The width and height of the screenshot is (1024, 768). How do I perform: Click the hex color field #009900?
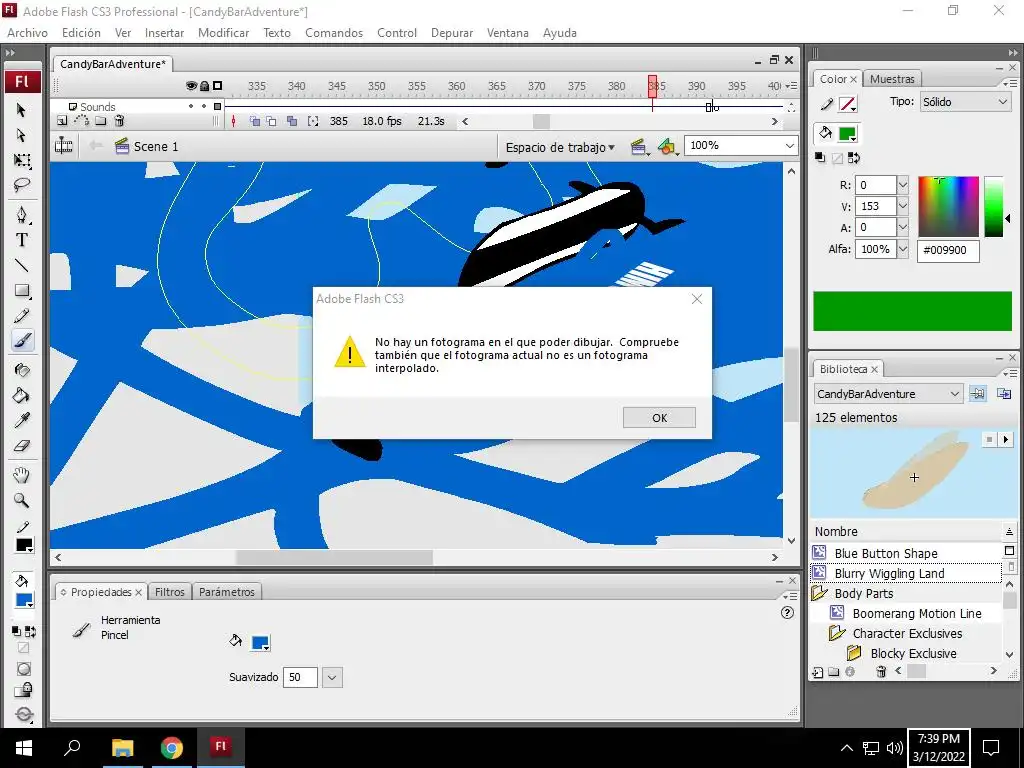coord(948,250)
